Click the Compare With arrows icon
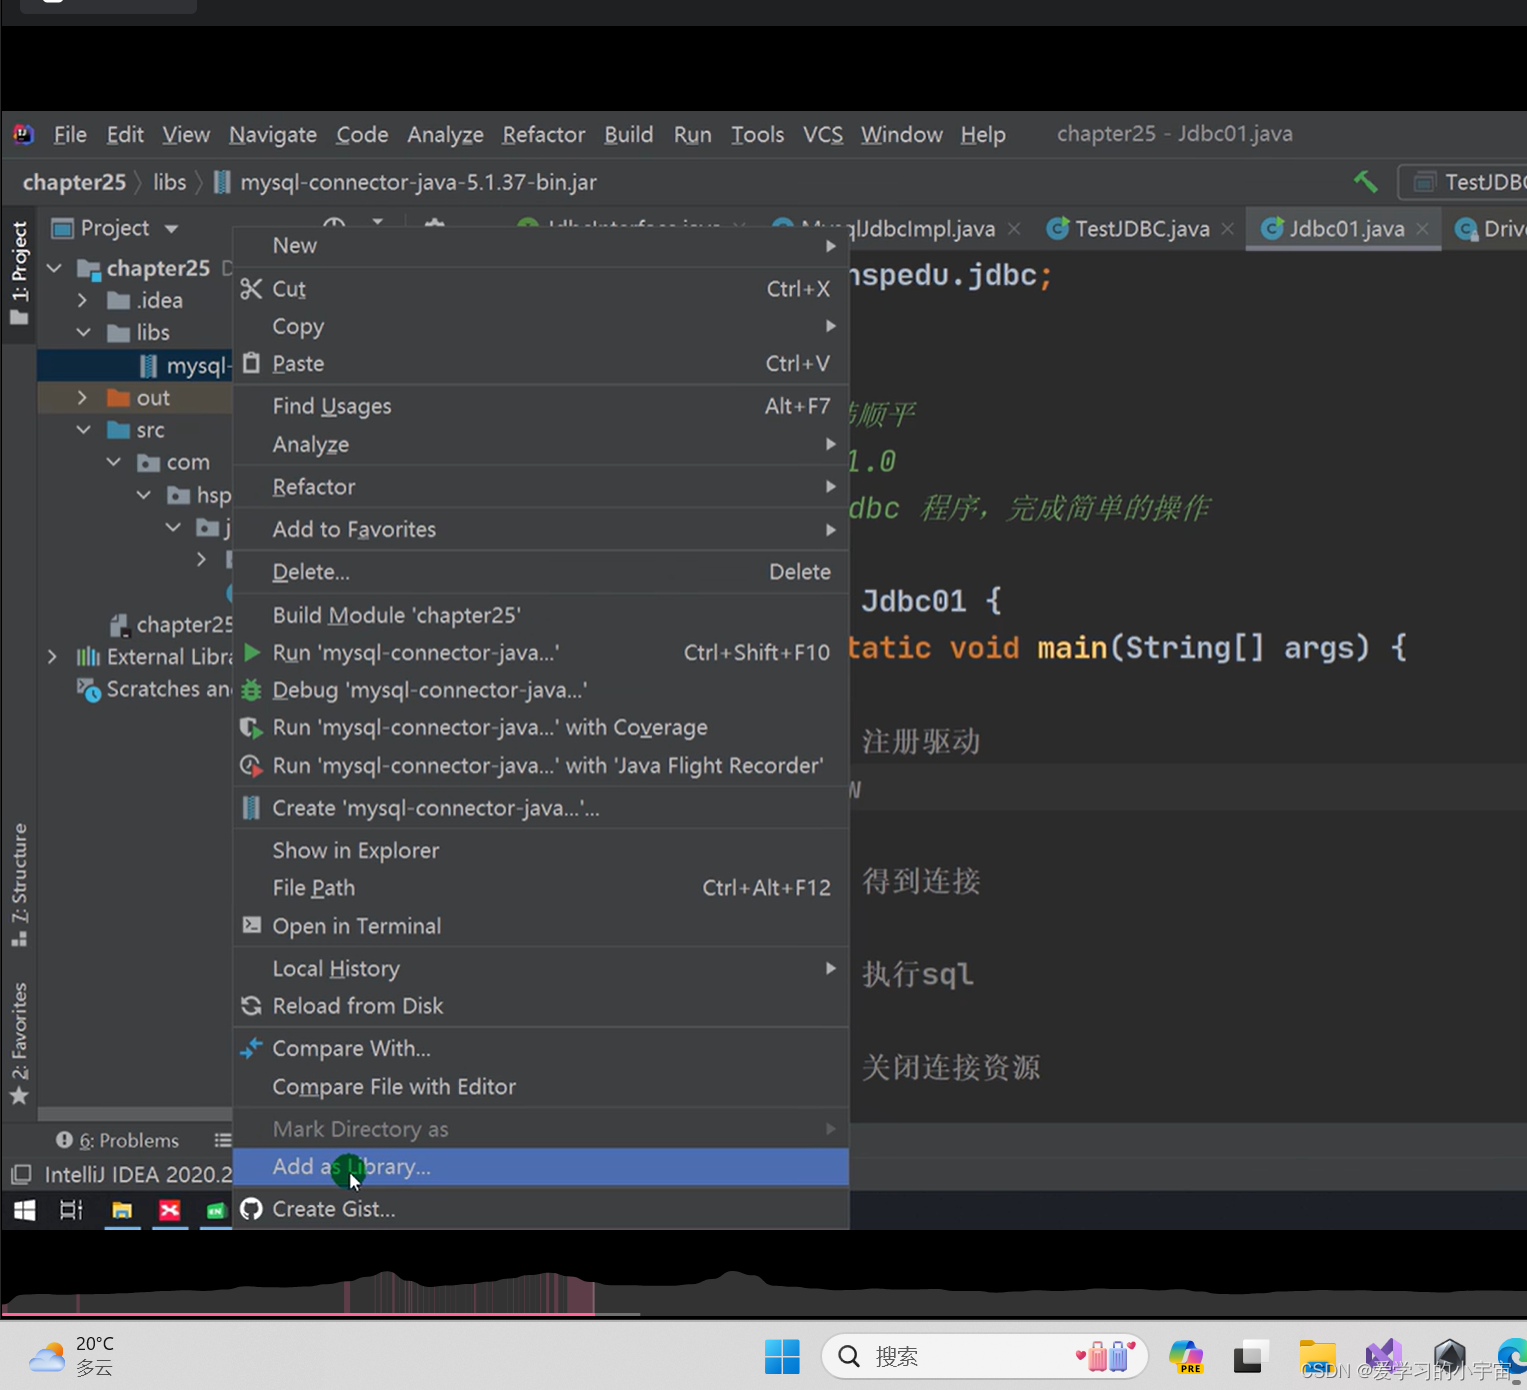The height and width of the screenshot is (1390, 1527). (251, 1048)
